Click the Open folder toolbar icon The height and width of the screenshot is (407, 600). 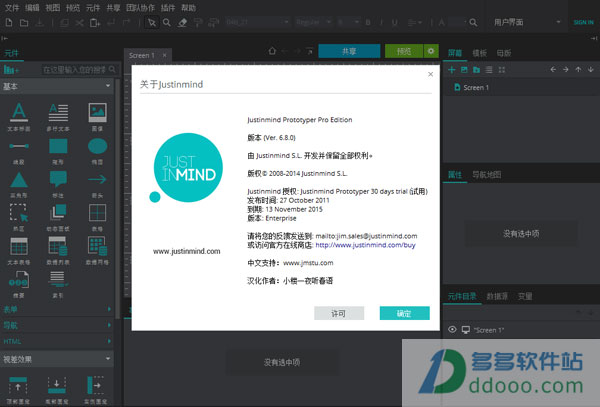(24, 23)
